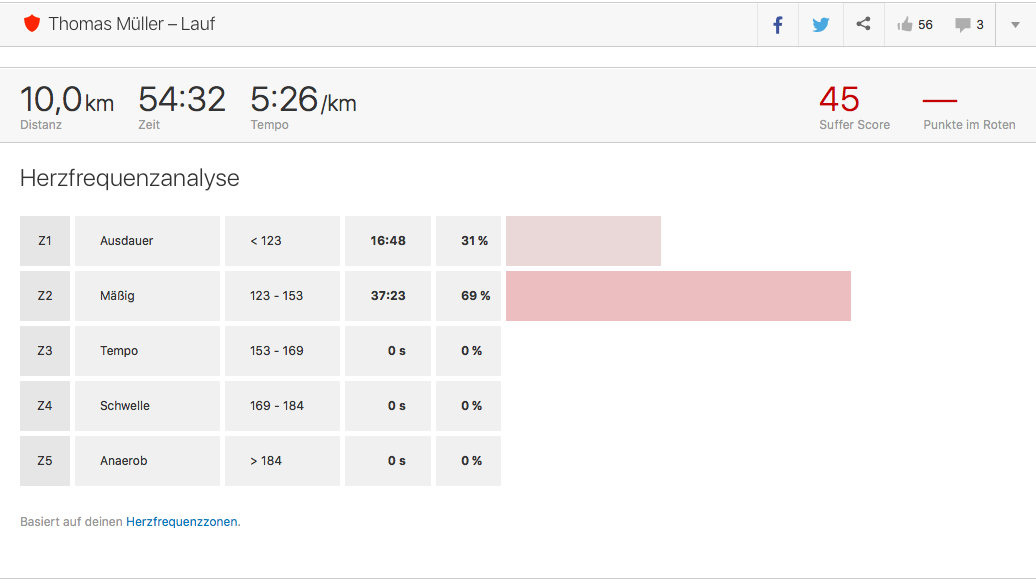This screenshot has height=582, width=1036.
Task: Click the orange Strava shield badge
Action: [x=32, y=24]
